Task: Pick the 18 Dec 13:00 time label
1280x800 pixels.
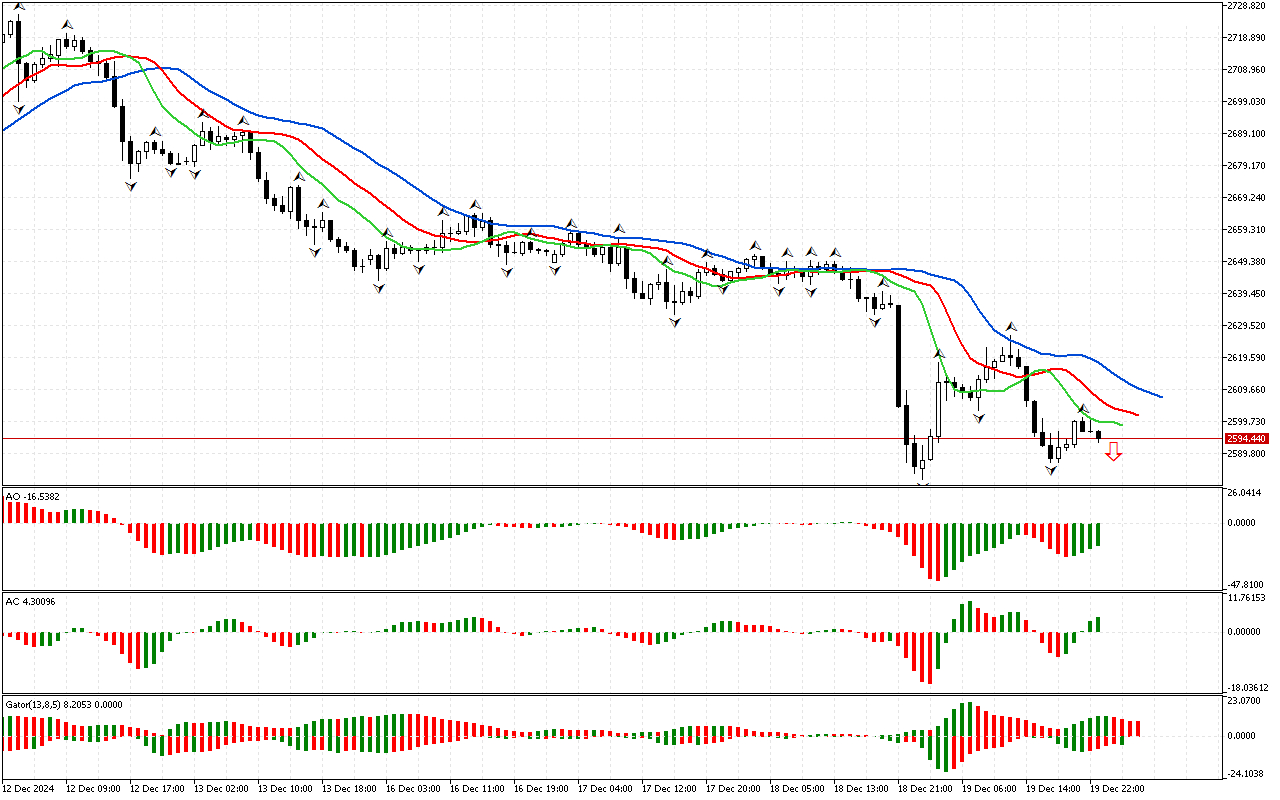Action: coord(860,789)
